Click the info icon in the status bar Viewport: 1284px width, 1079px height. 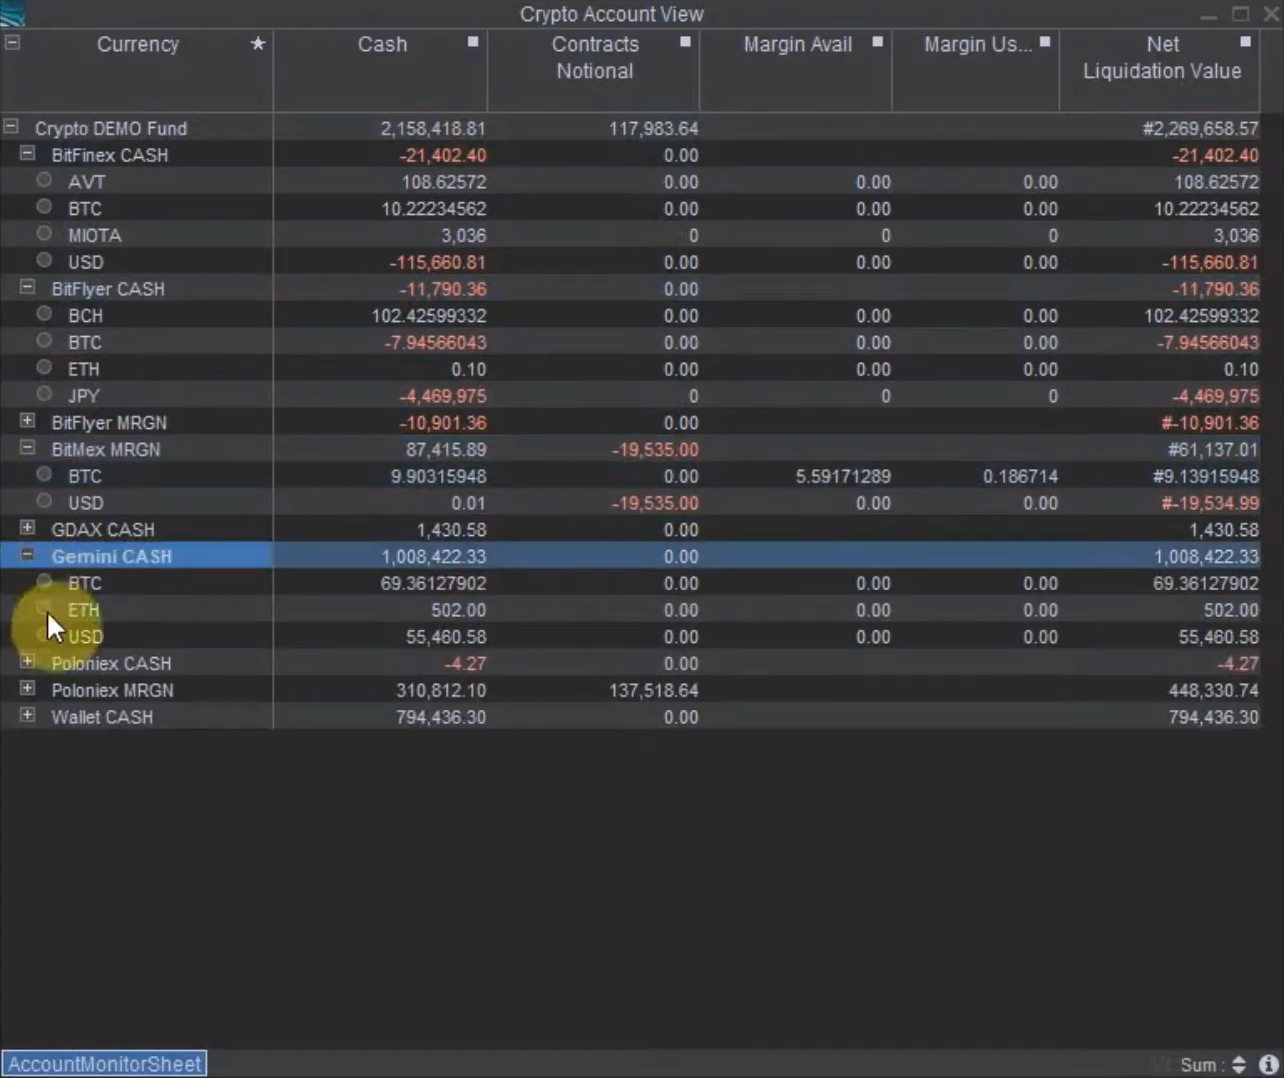(x=1268, y=1065)
